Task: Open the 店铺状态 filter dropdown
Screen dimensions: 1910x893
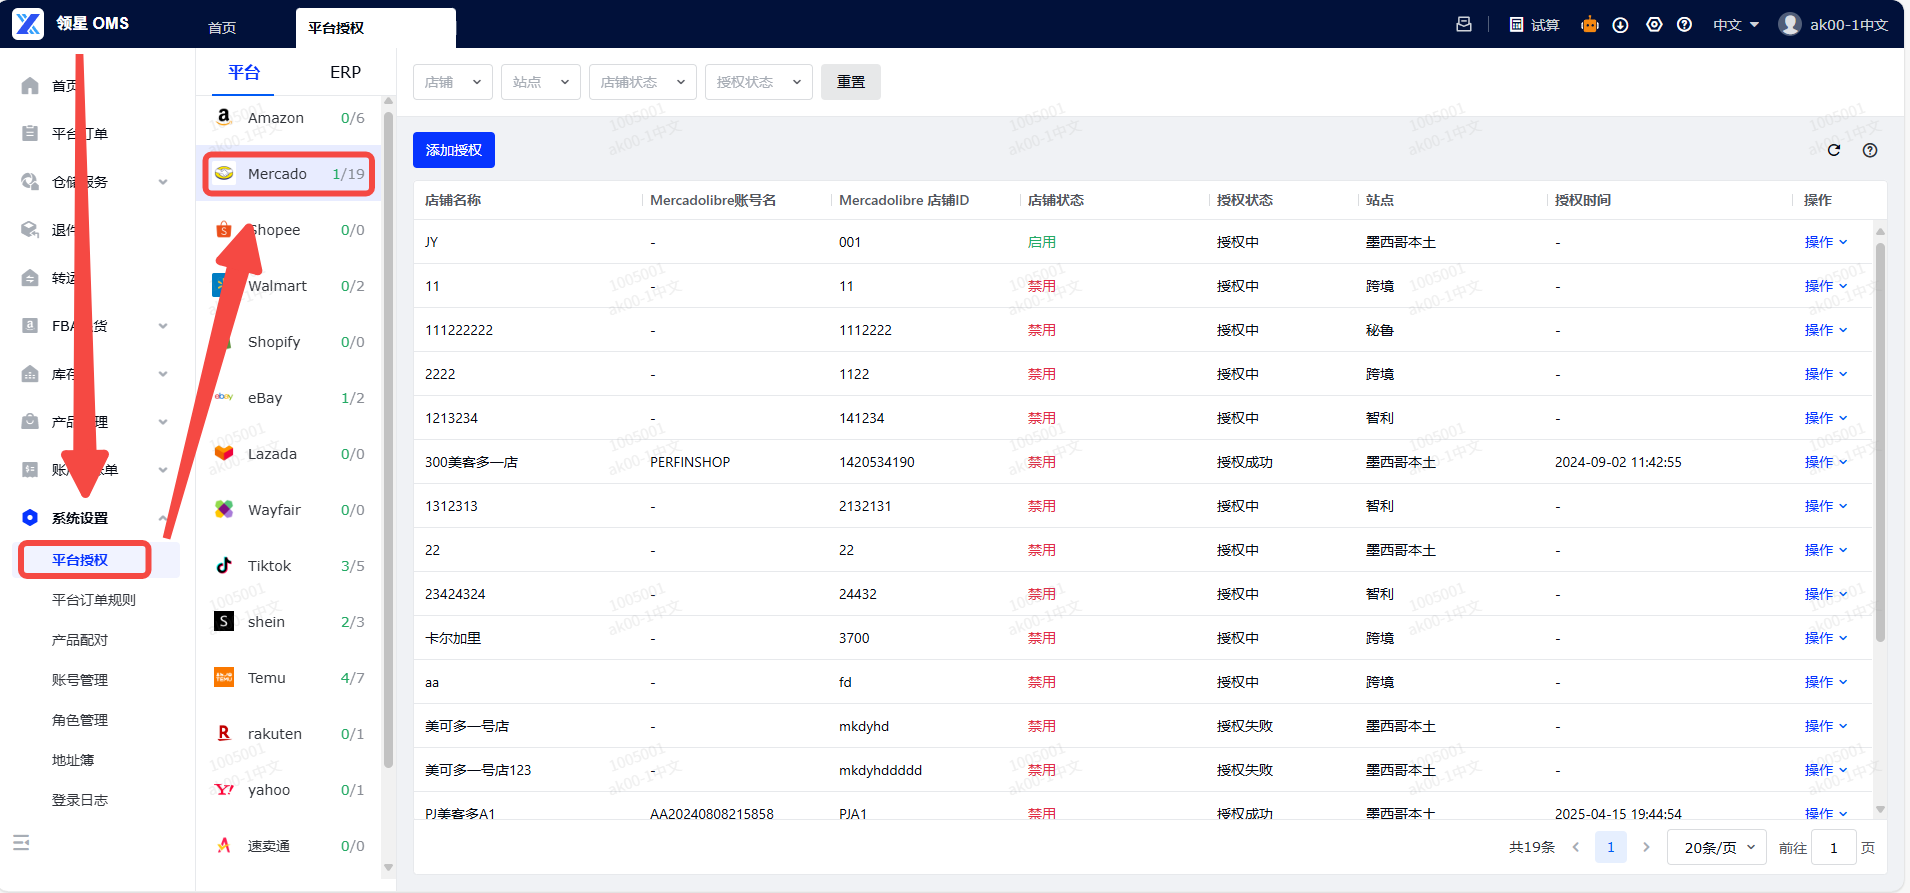Action: click(x=642, y=82)
